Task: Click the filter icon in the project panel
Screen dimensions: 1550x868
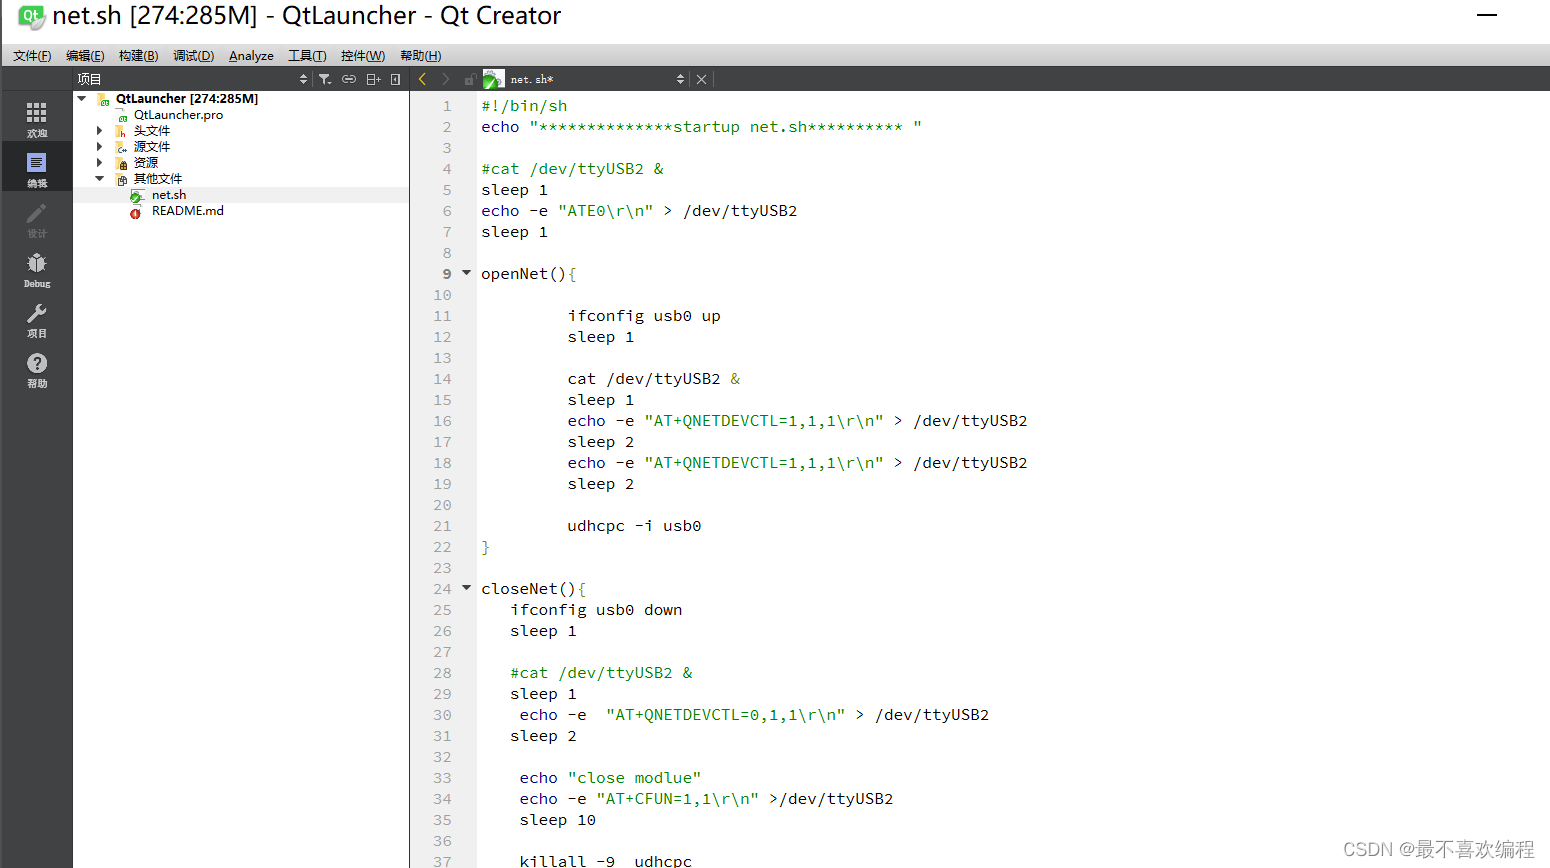Action: (x=325, y=78)
